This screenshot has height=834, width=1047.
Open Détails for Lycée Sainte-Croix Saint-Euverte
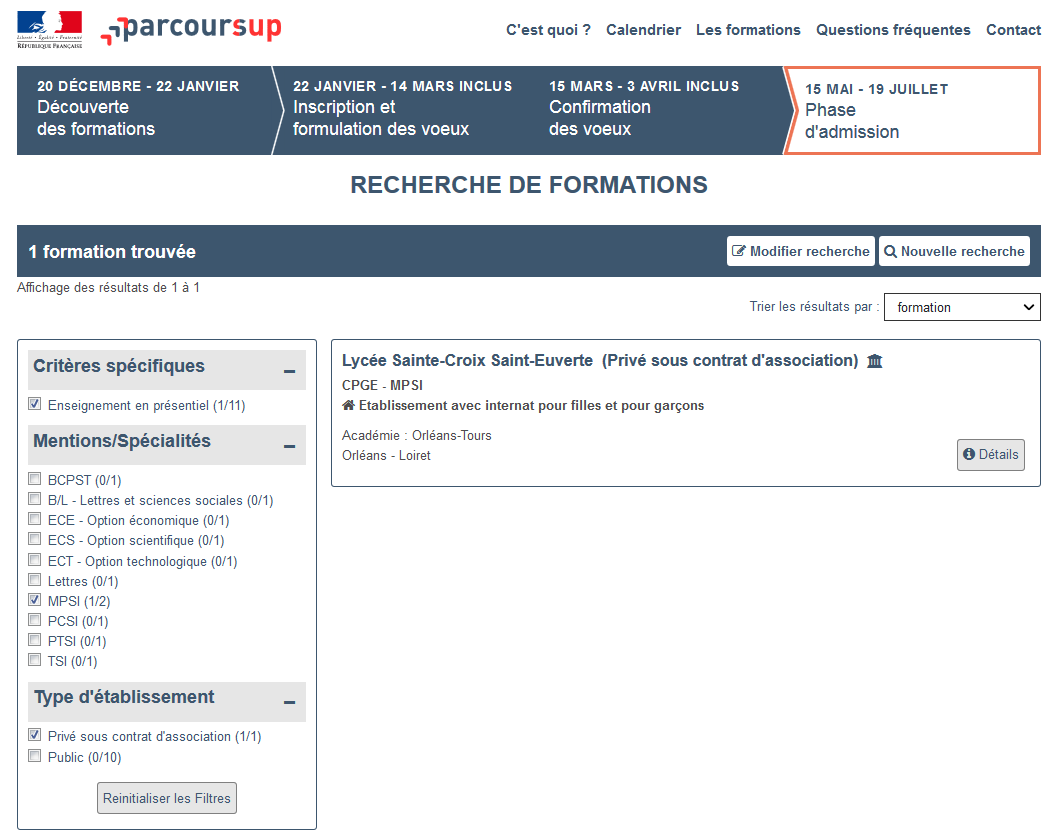tap(990, 454)
